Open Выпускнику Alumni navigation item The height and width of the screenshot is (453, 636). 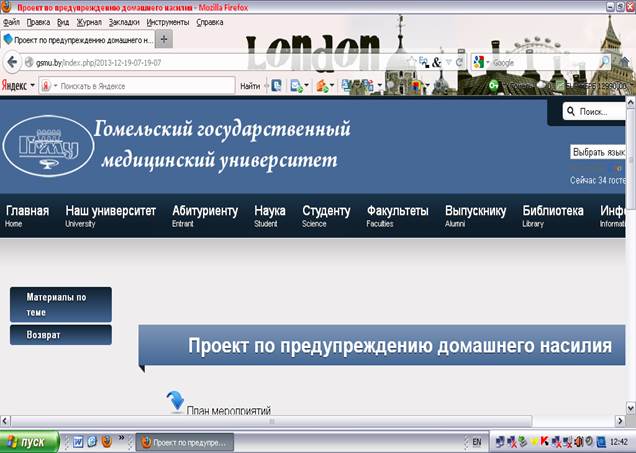[x=475, y=216]
